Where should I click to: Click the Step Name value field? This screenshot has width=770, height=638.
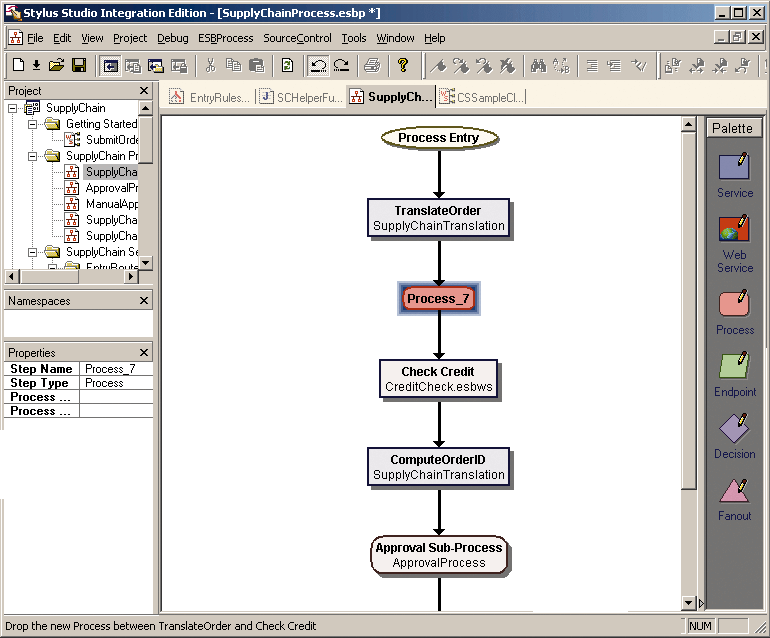(x=116, y=369)
